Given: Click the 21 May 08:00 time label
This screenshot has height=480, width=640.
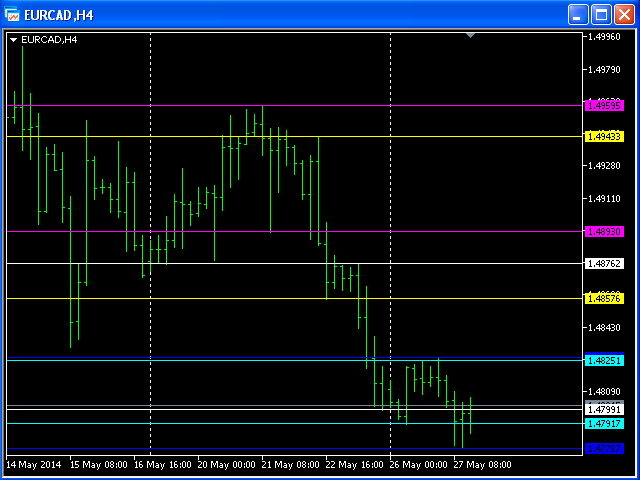Looking at the screenshot, I should click(x=291, y=465).
